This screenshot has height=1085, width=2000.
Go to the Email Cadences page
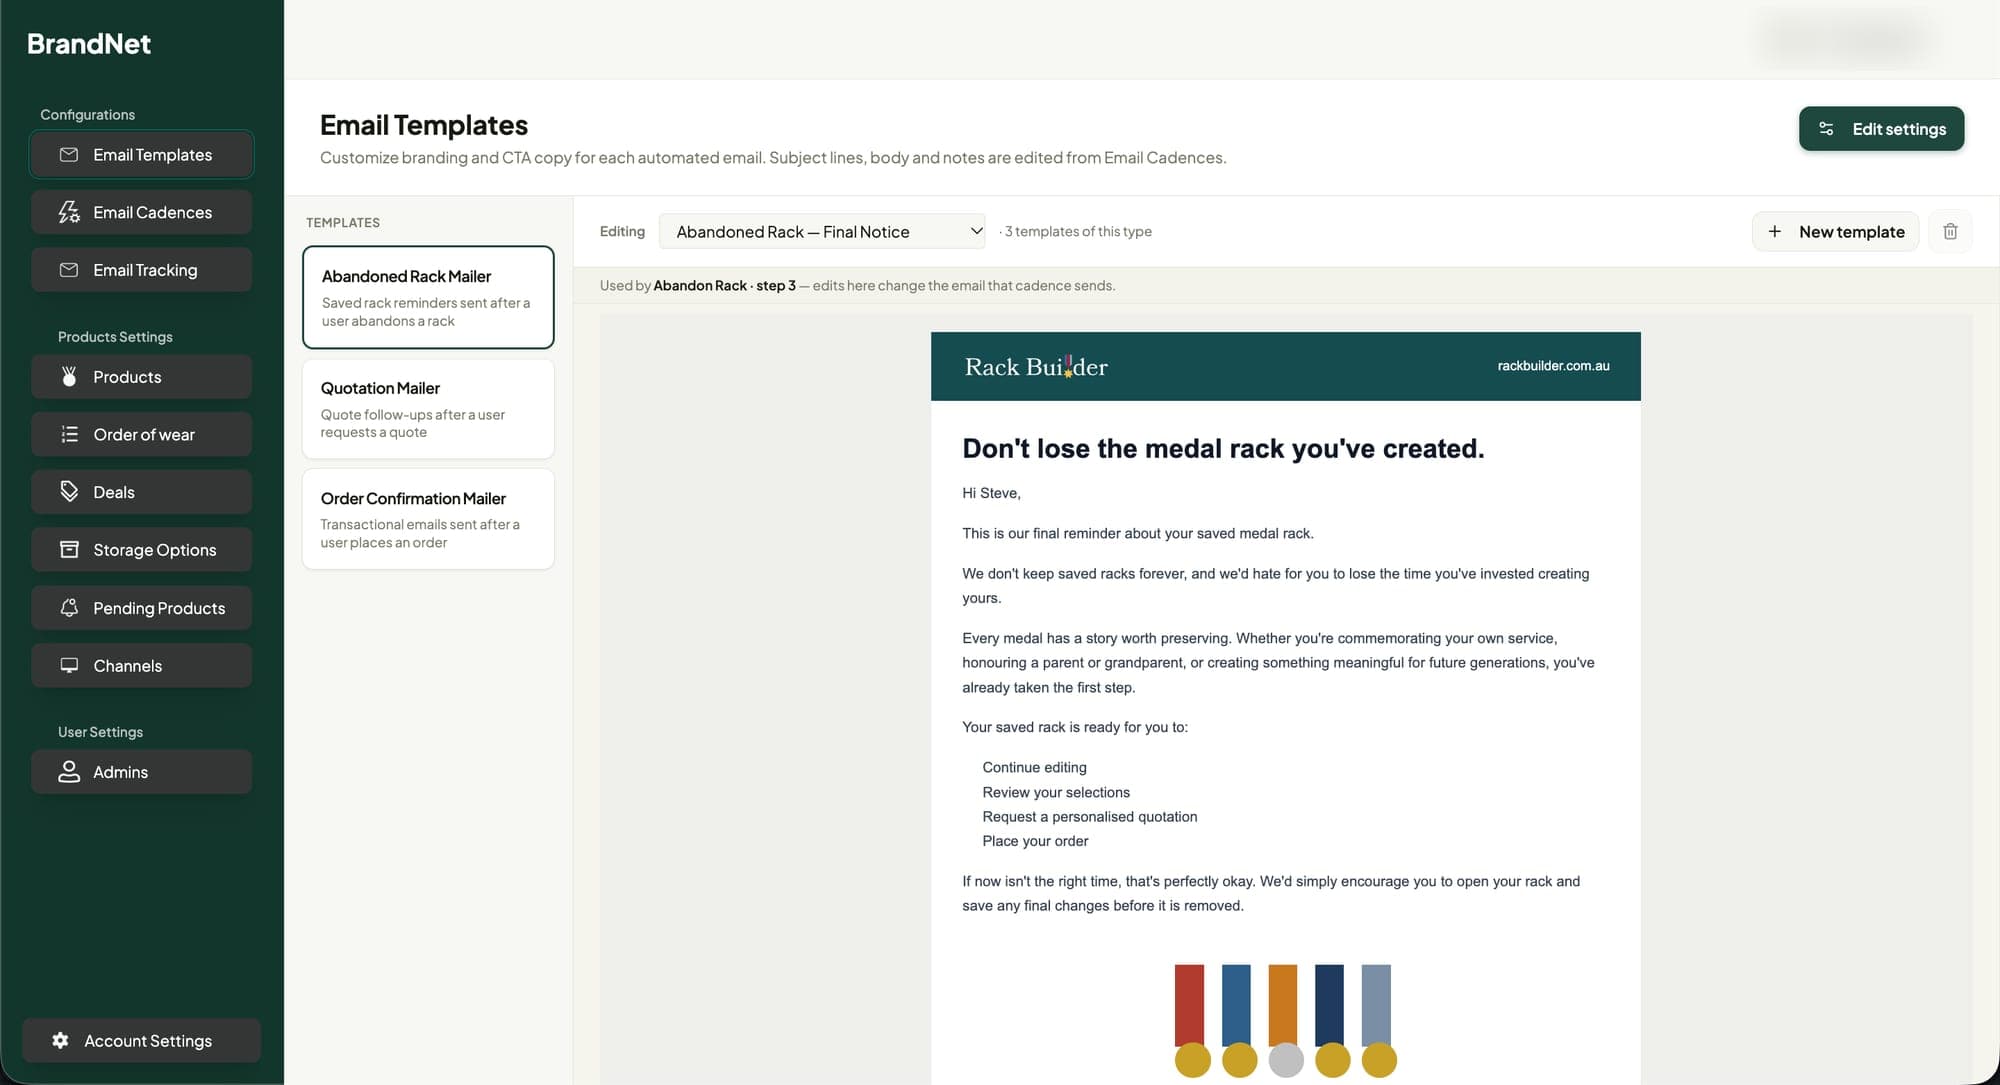141,212
